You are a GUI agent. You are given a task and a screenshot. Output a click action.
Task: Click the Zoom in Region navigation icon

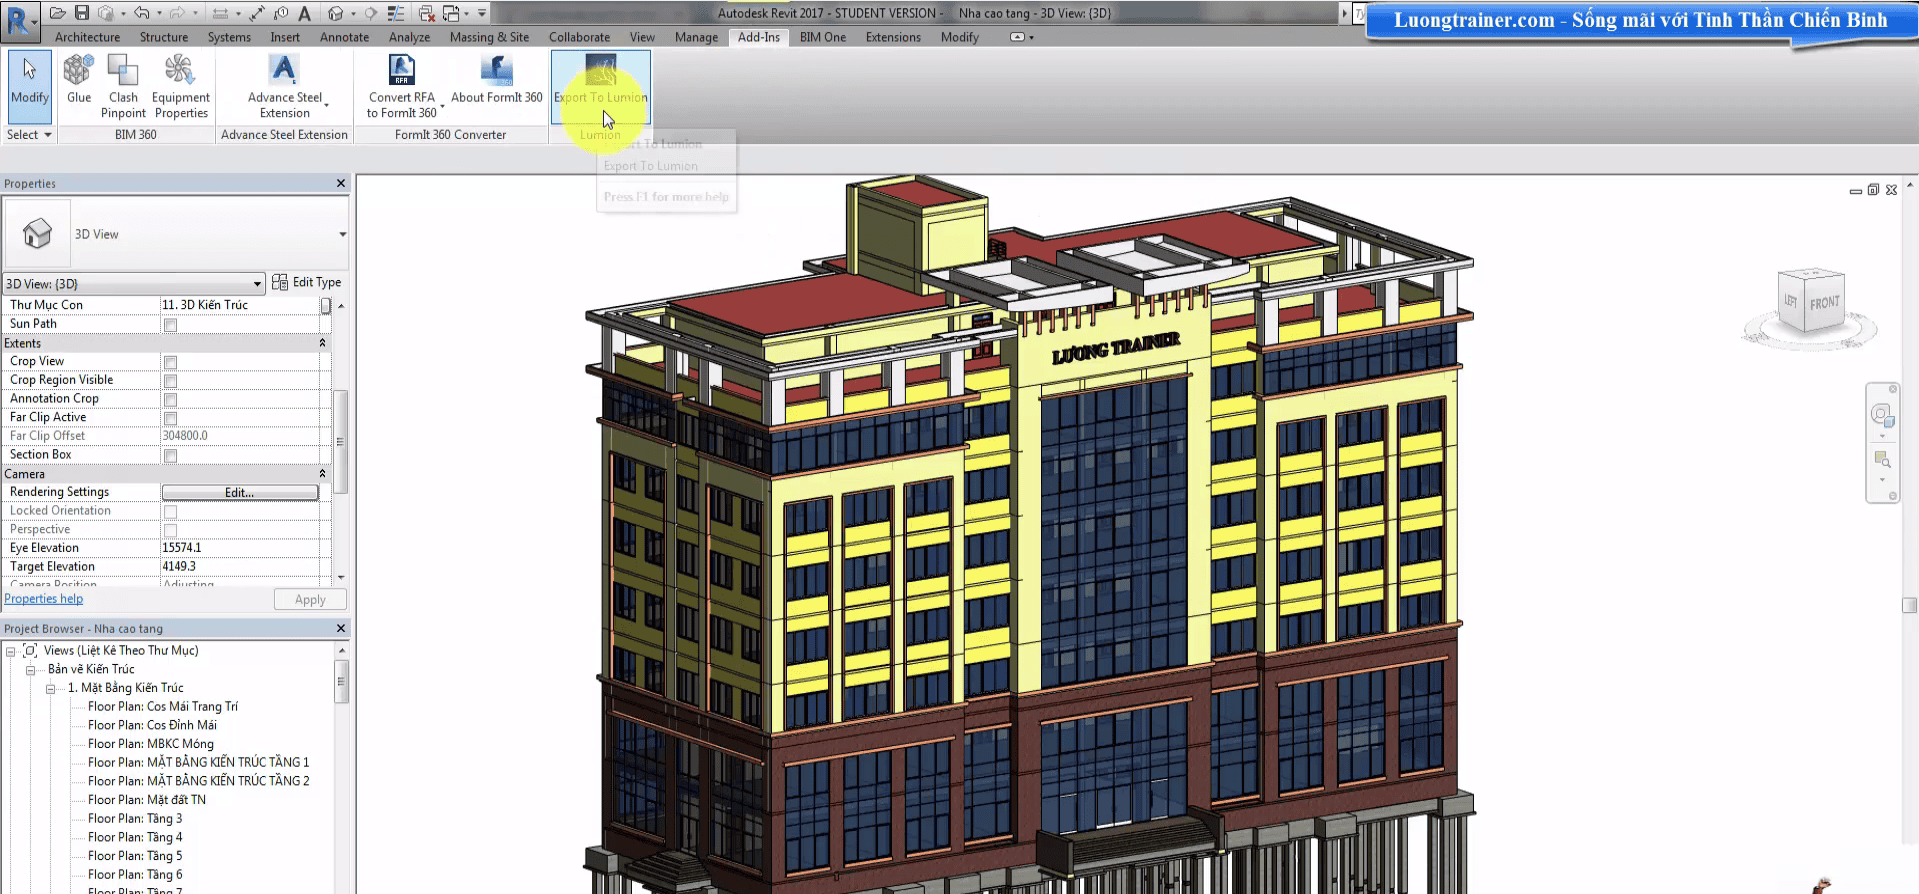pyautogui.click(x=1882, y=459)
